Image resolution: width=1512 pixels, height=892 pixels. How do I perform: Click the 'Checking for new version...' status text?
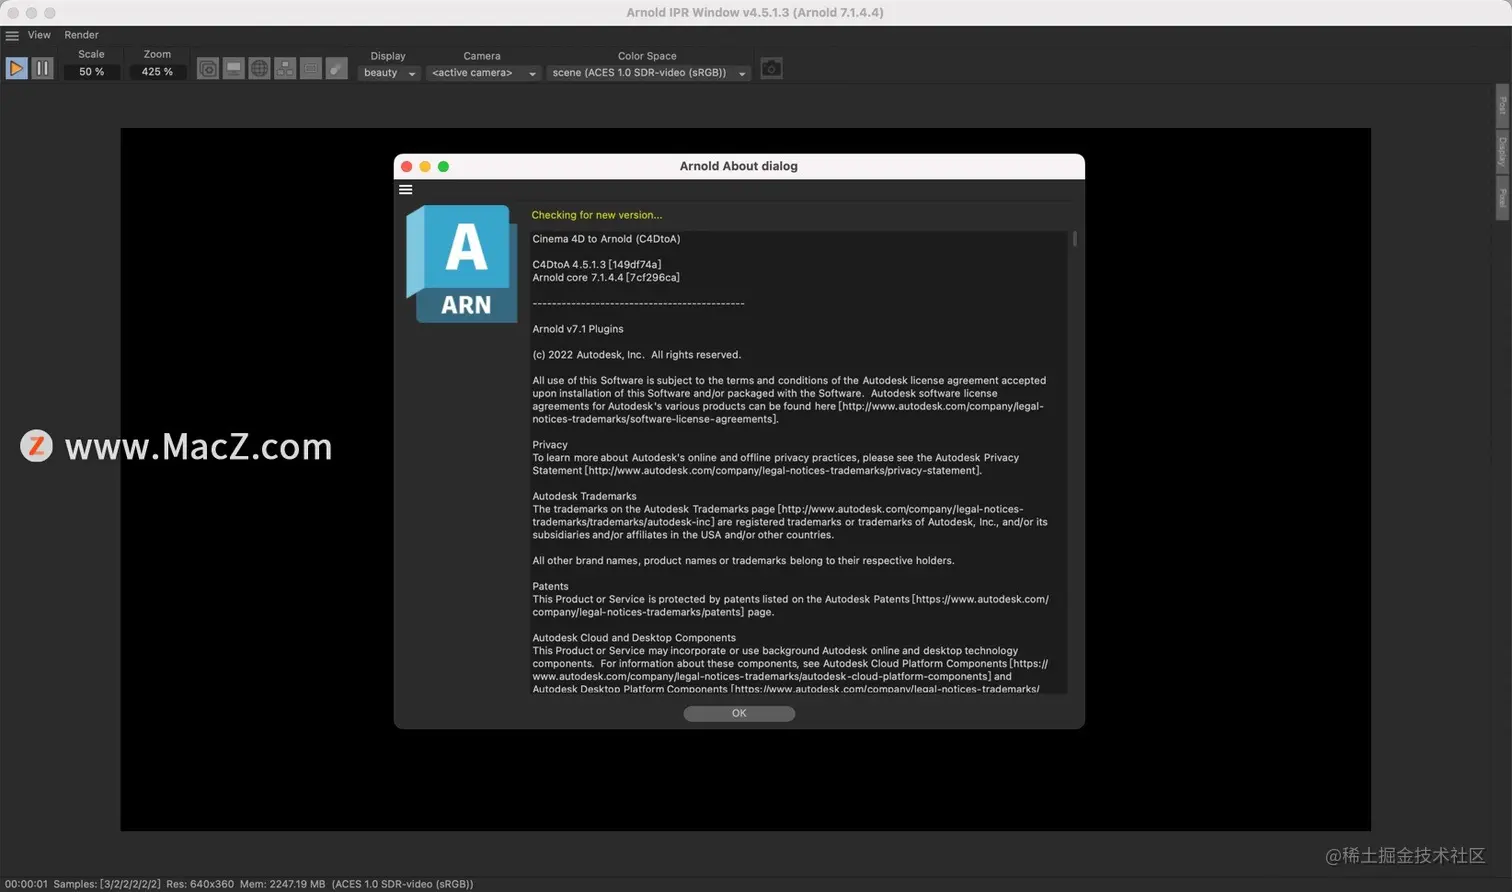(596, 215)
